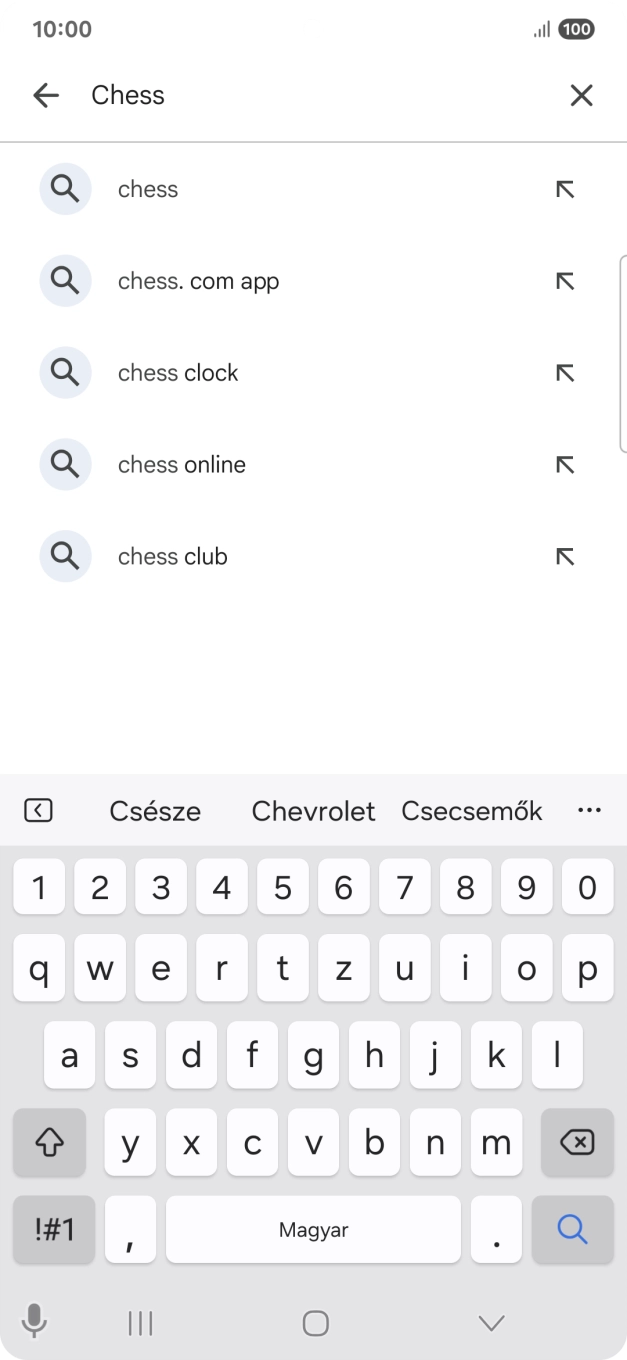Tap the back arrow to exit search
This screenshot has height=1360, width=627.
(x=46, y=94)
